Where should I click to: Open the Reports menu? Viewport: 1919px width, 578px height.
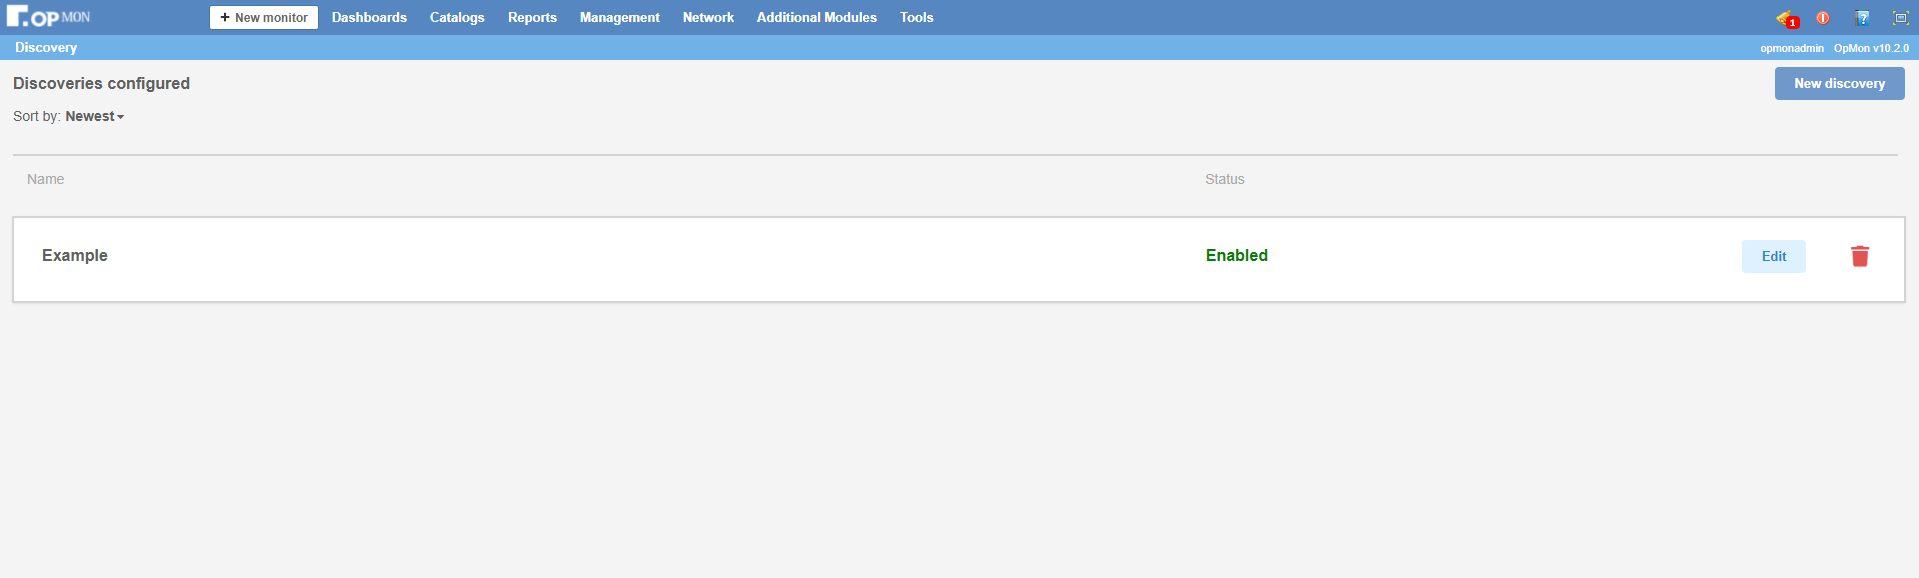(x=532, y=18)
